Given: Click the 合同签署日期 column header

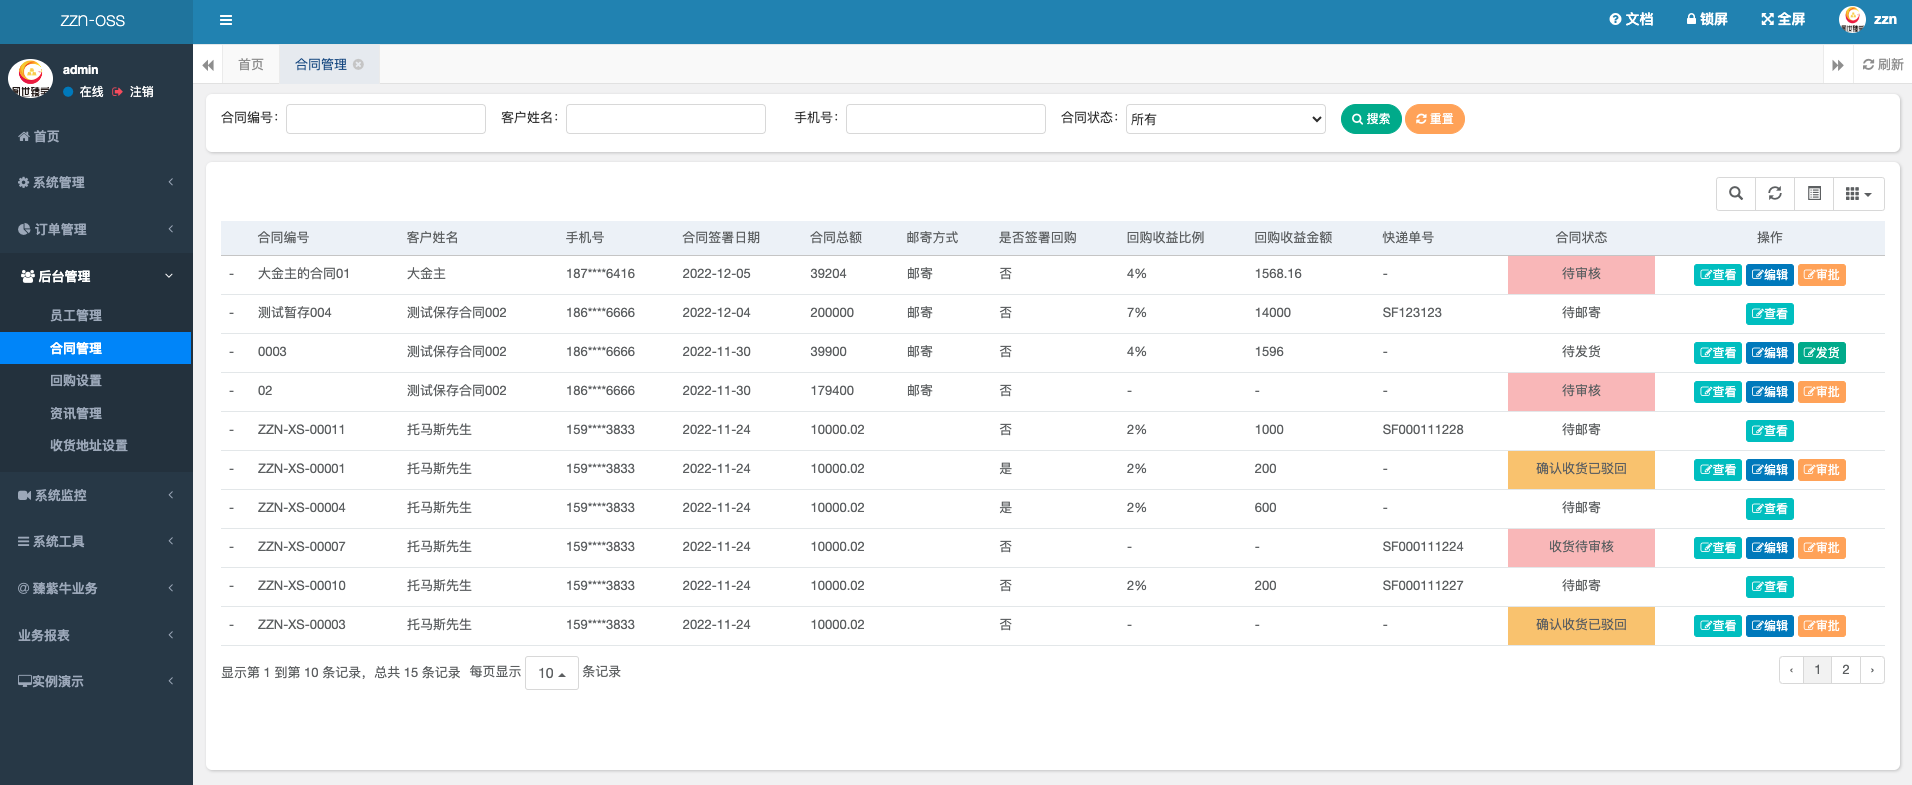Looking at the screenshot, I should pyautogui.click(x=721, y=237).
